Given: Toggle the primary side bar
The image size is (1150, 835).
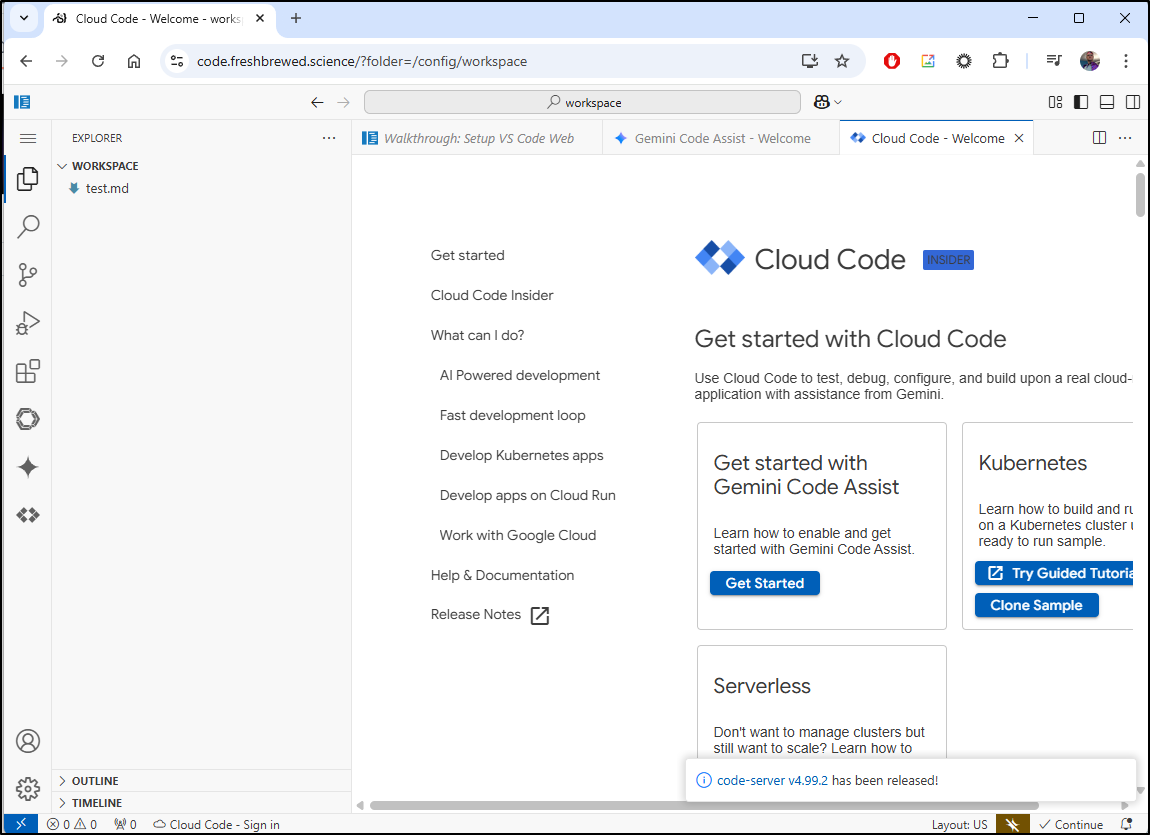Looking at the screenshot, I should (x=1081, y=103).
